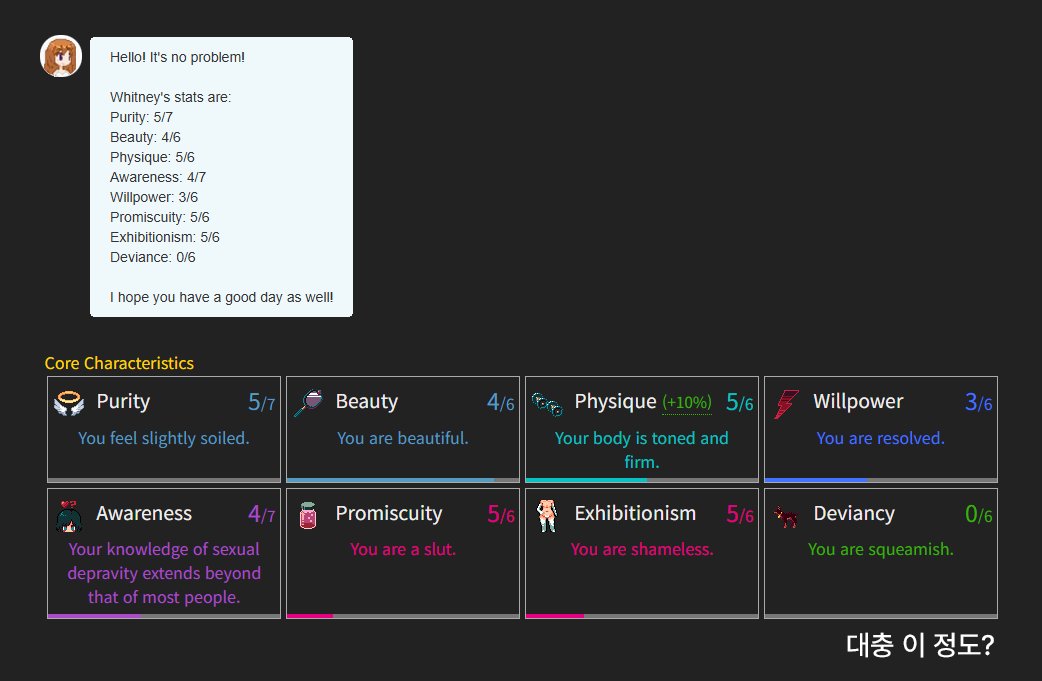Click the Promiscuity card title

389,514
